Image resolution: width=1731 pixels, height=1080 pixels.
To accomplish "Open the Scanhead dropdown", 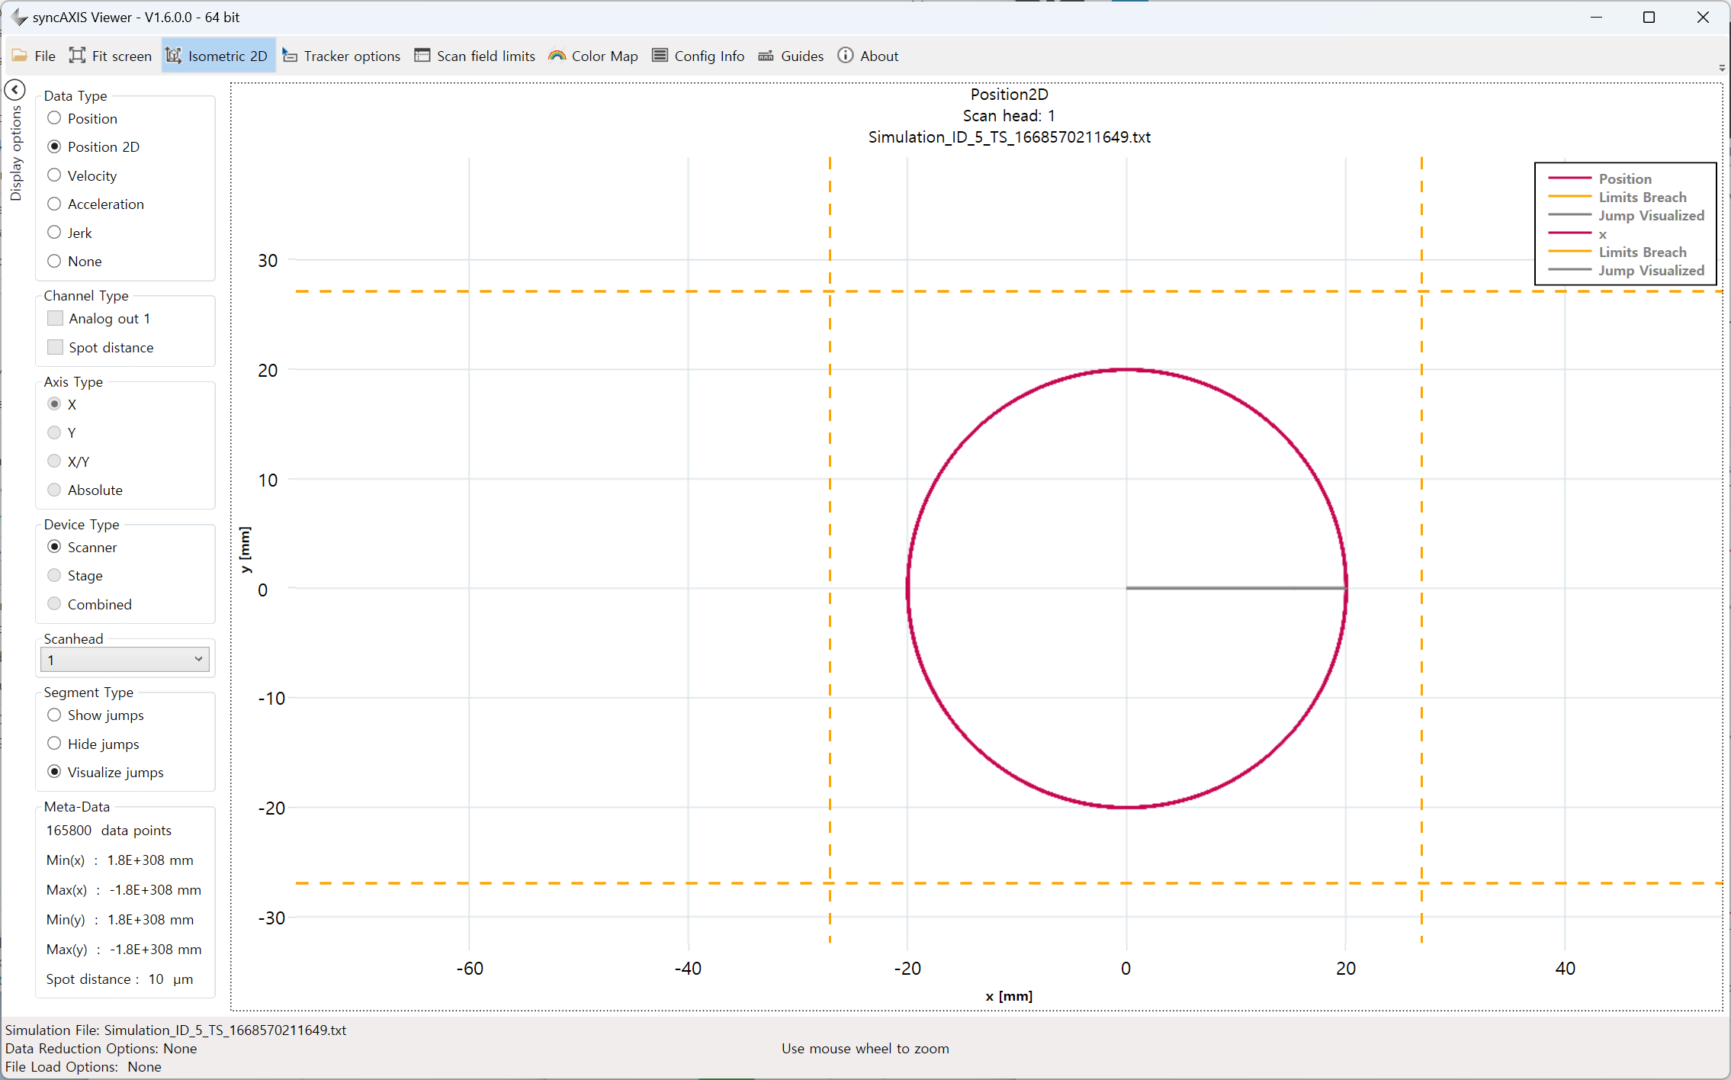I will pyautogui.click(x=125, y=660).
